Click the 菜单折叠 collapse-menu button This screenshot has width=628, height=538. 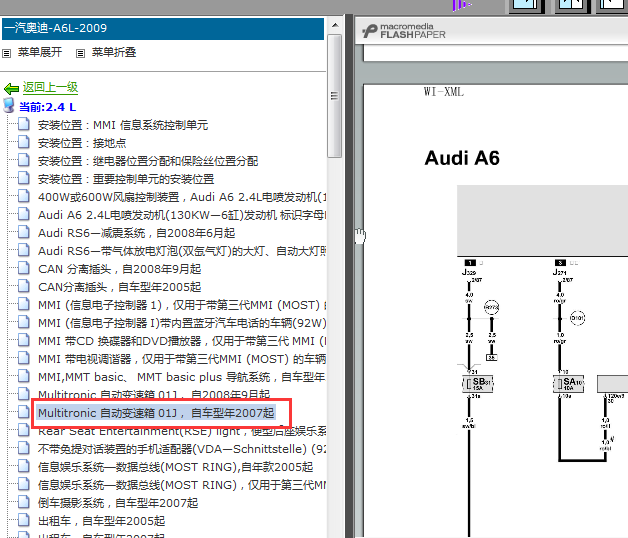[107, 52]
